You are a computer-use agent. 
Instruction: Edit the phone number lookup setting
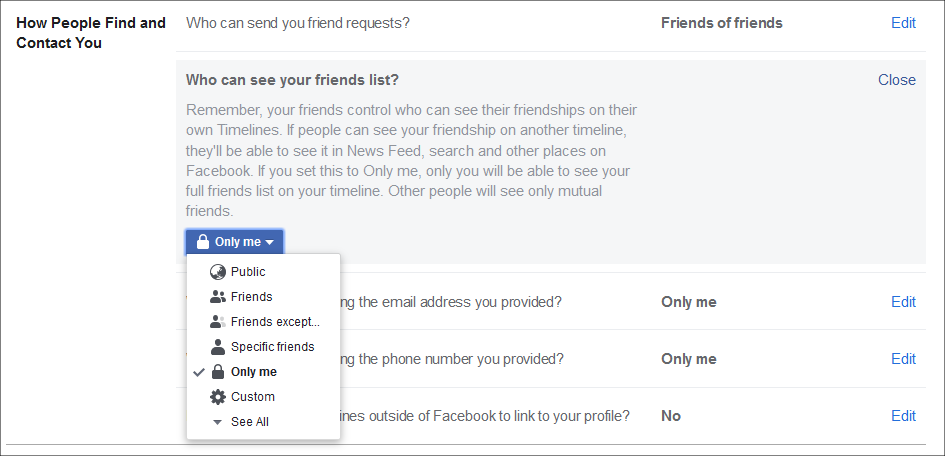903,359
